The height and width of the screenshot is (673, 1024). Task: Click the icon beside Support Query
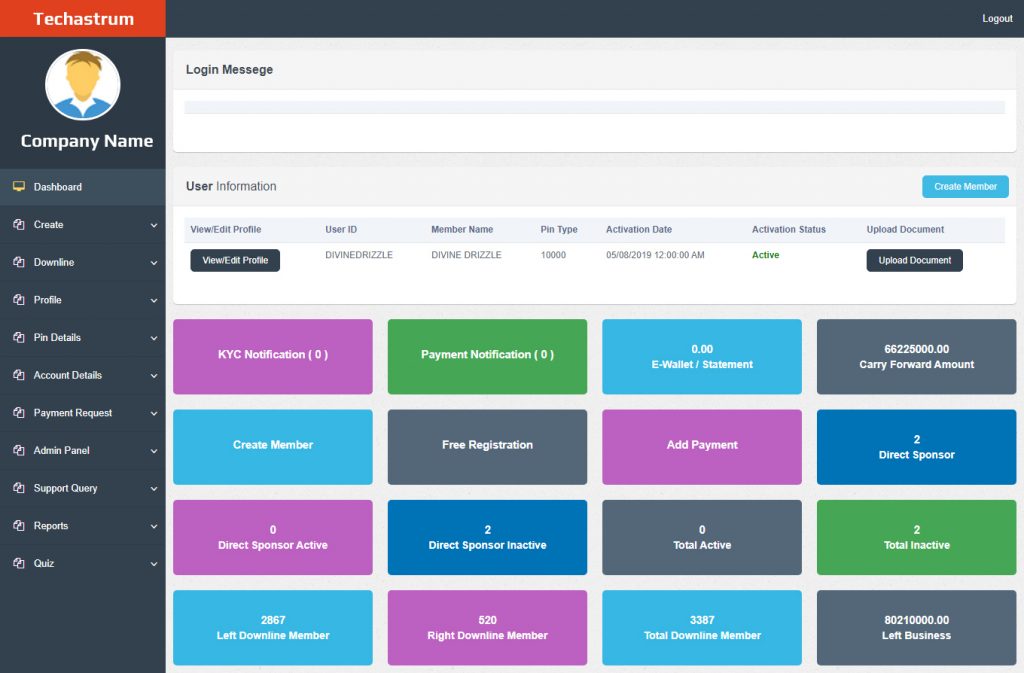[x=18, y=488]
